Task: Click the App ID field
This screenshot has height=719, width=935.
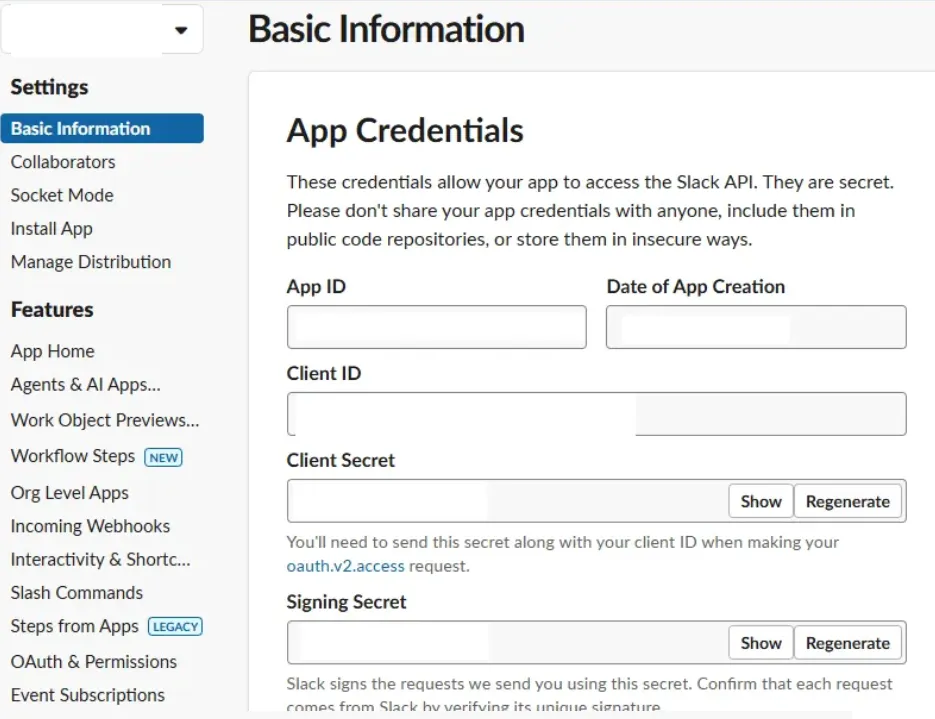Action: click(436, 327)
